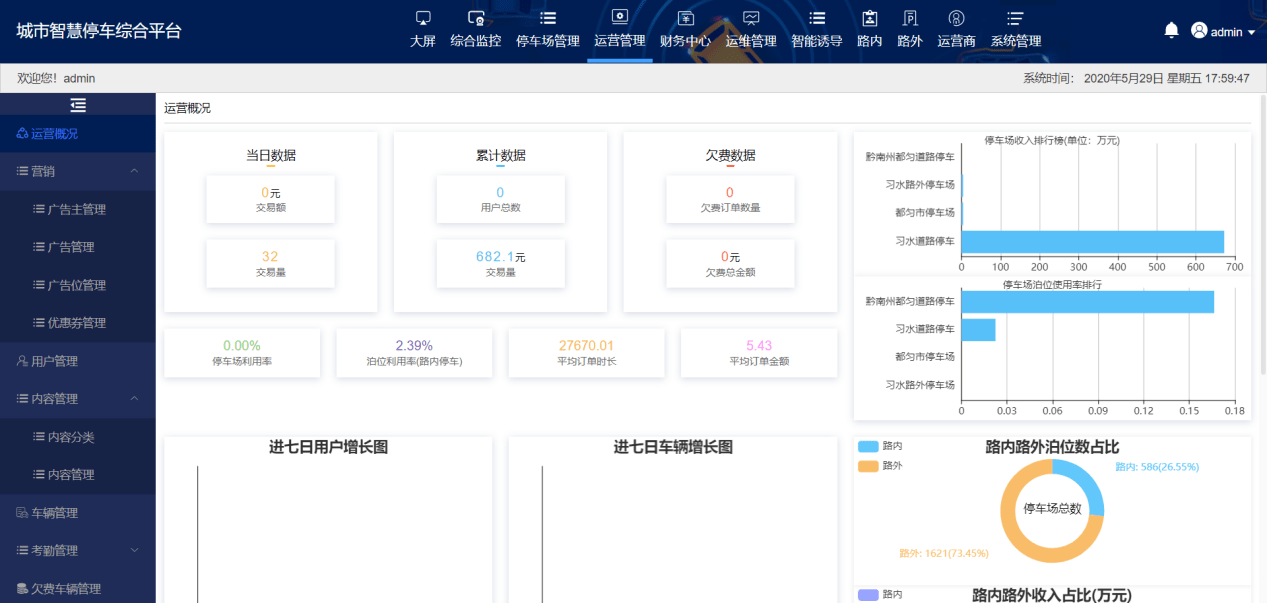Collapse the 内容管理 menu group chevron

134,399
